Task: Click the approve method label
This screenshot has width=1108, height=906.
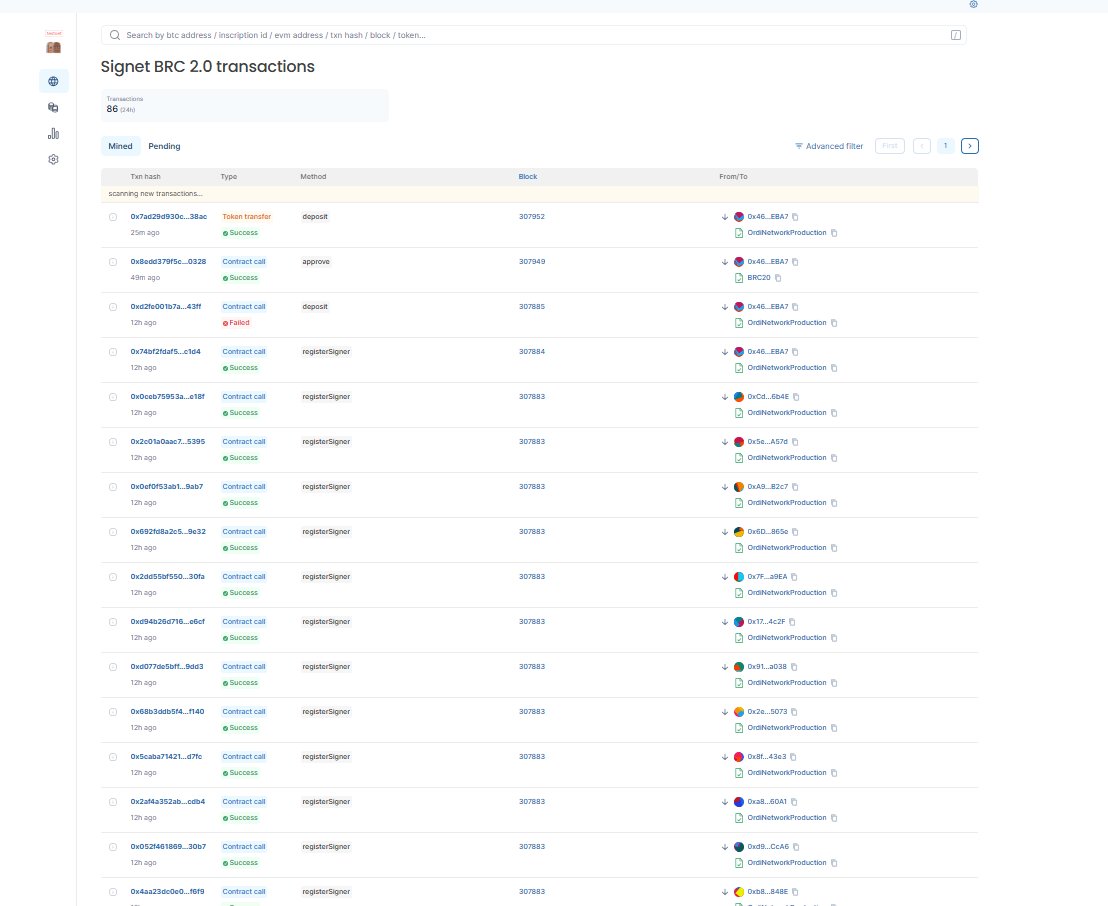Action: tap(316, 261)
